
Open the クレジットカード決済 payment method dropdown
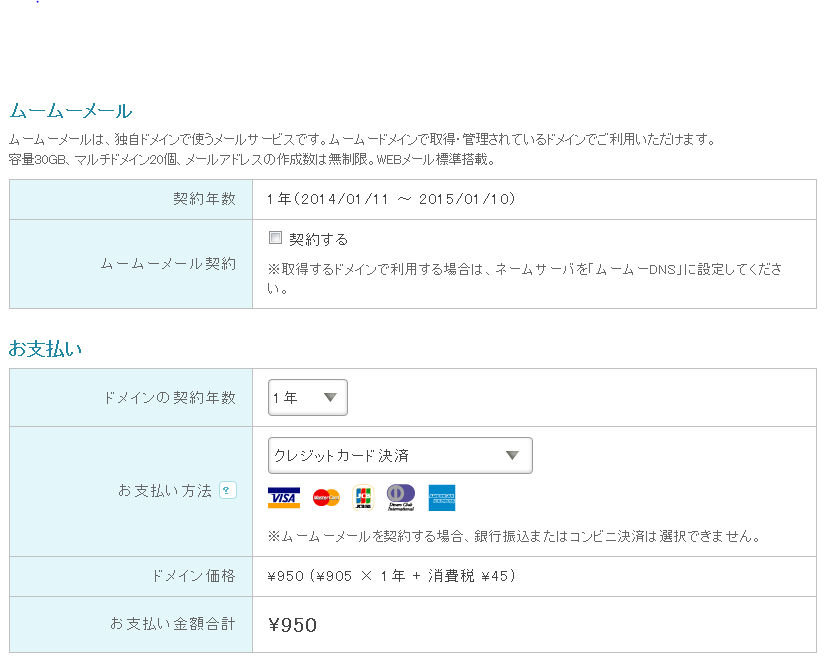tap(400, 456)
